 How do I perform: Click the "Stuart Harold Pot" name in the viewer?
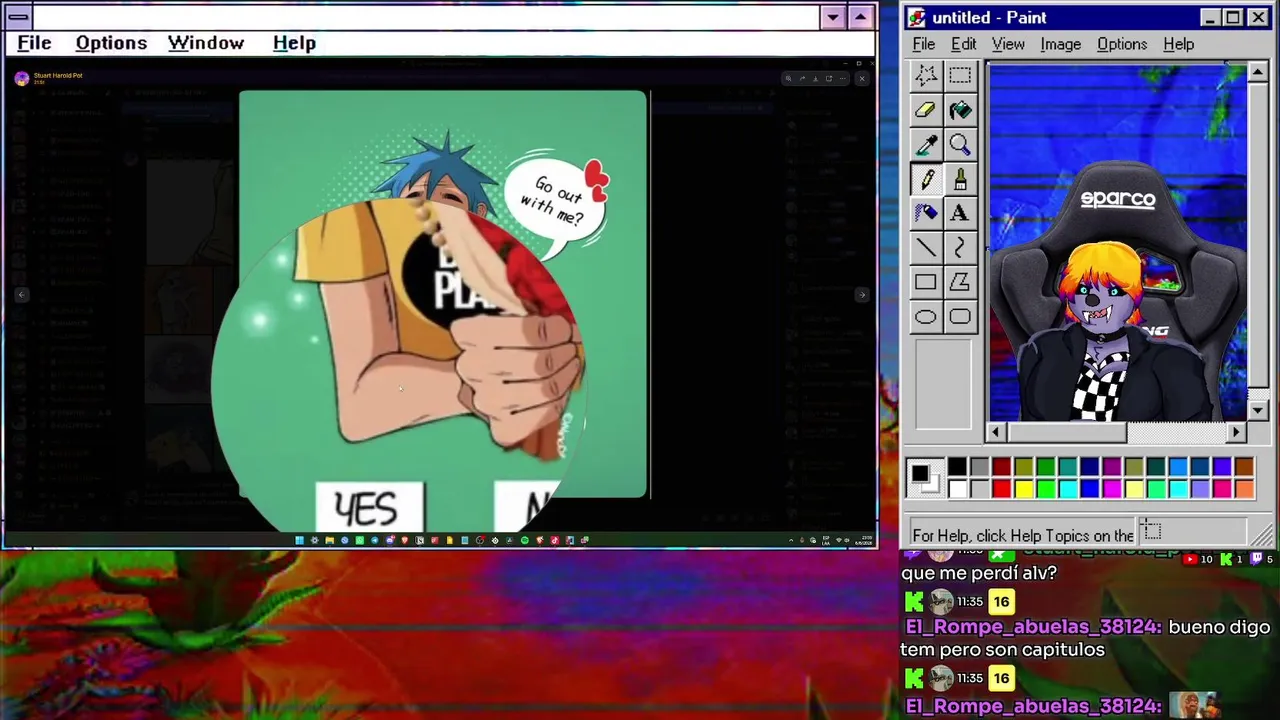click(58, 75)
